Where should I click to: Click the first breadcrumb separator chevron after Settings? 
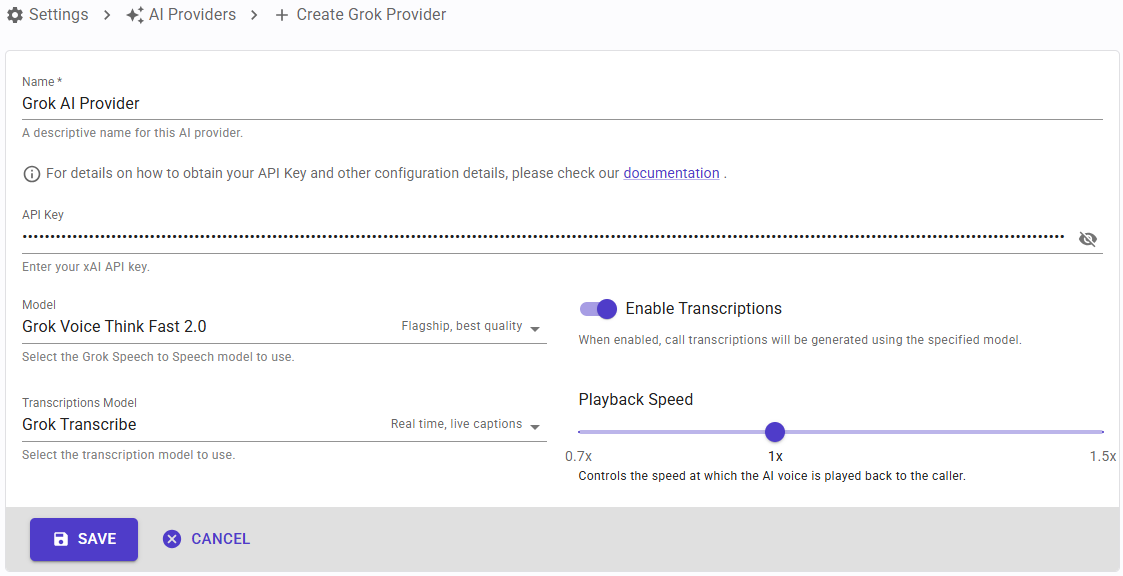107,15
